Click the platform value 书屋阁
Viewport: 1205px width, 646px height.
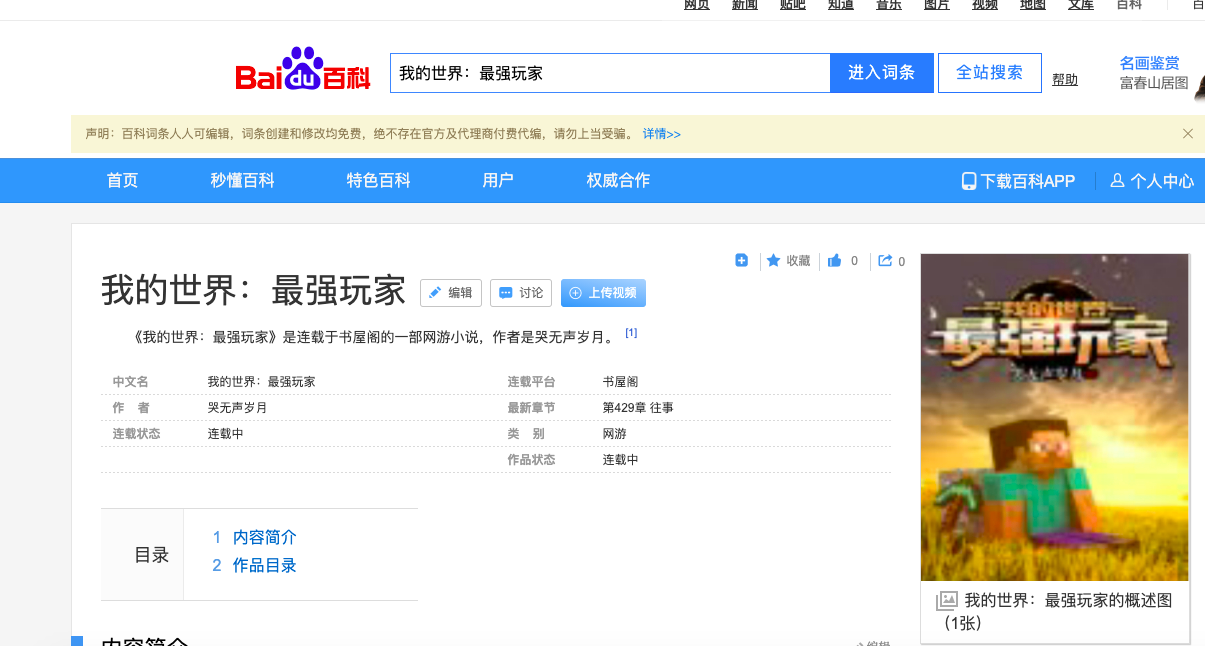pyautogui.click(x=621, y=382)
